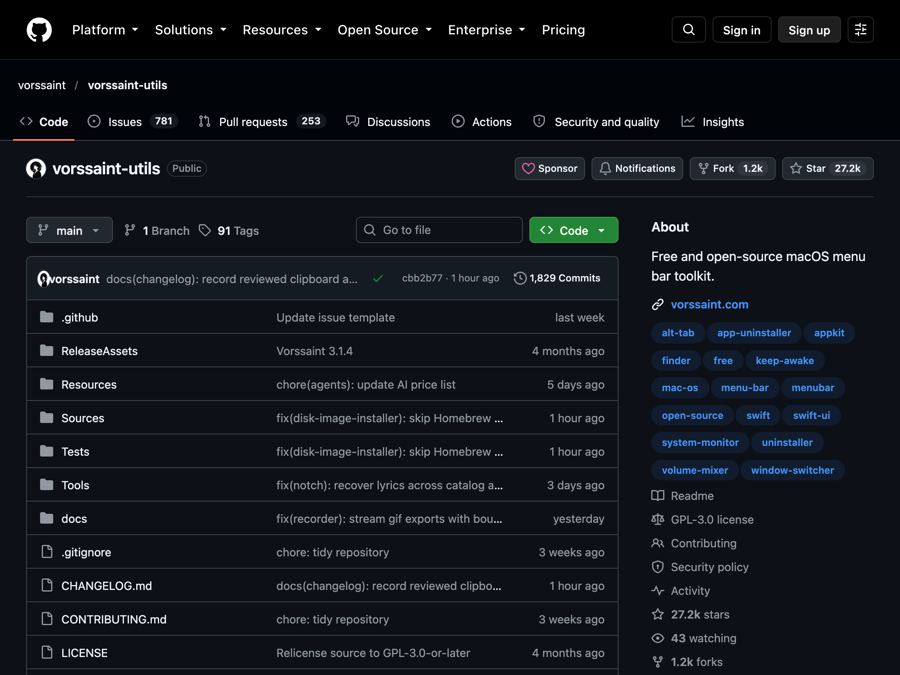The width and height of the screenshot is (900, 675).
Task: Switch to the Pull requests tab
Action: click(262, 122)
